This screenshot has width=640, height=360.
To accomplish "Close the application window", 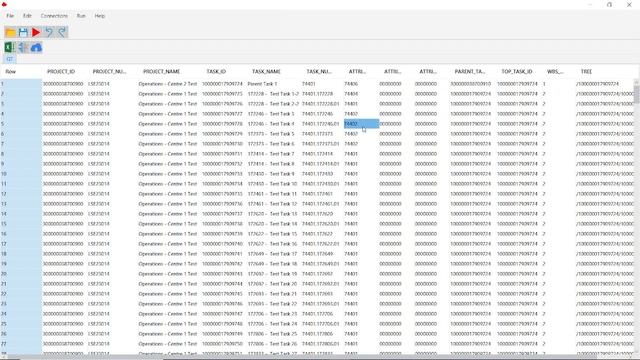I will [x=629, y=4].
